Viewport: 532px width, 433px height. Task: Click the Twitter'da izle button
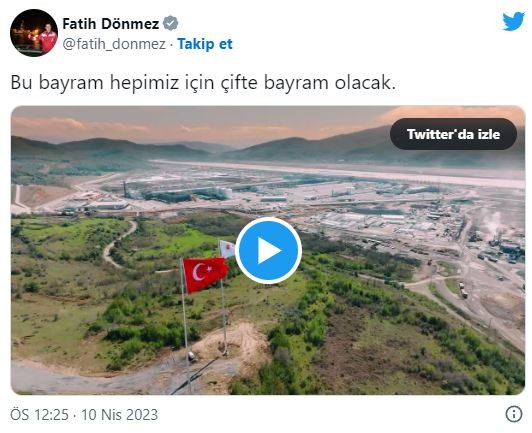coord(453,134)
